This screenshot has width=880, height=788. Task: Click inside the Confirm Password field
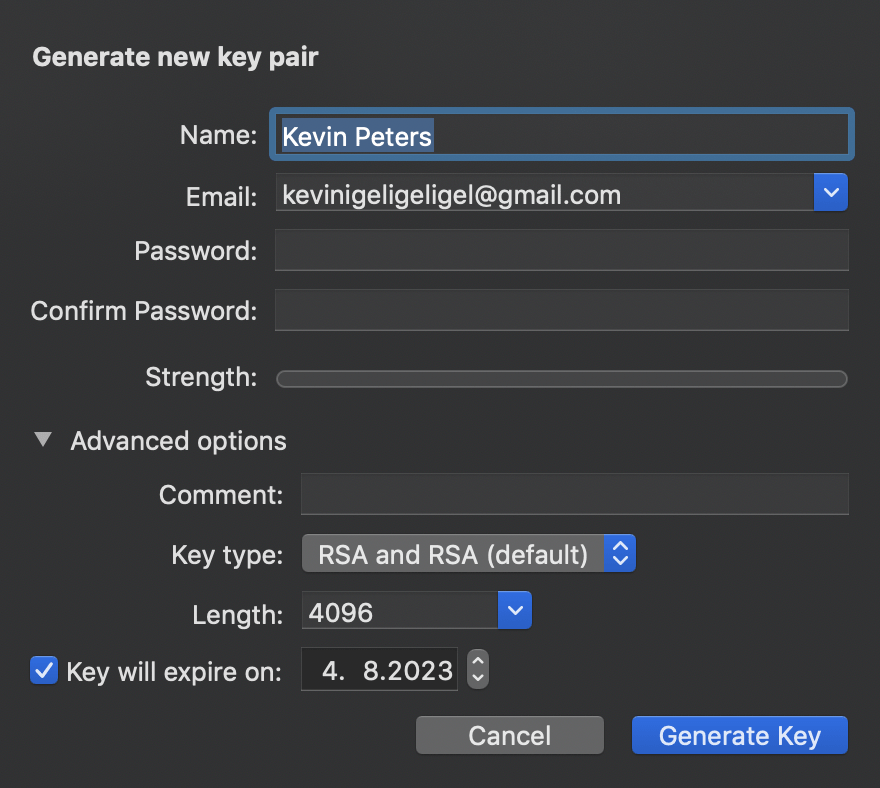pyautogui.click(x=562, y=310)
